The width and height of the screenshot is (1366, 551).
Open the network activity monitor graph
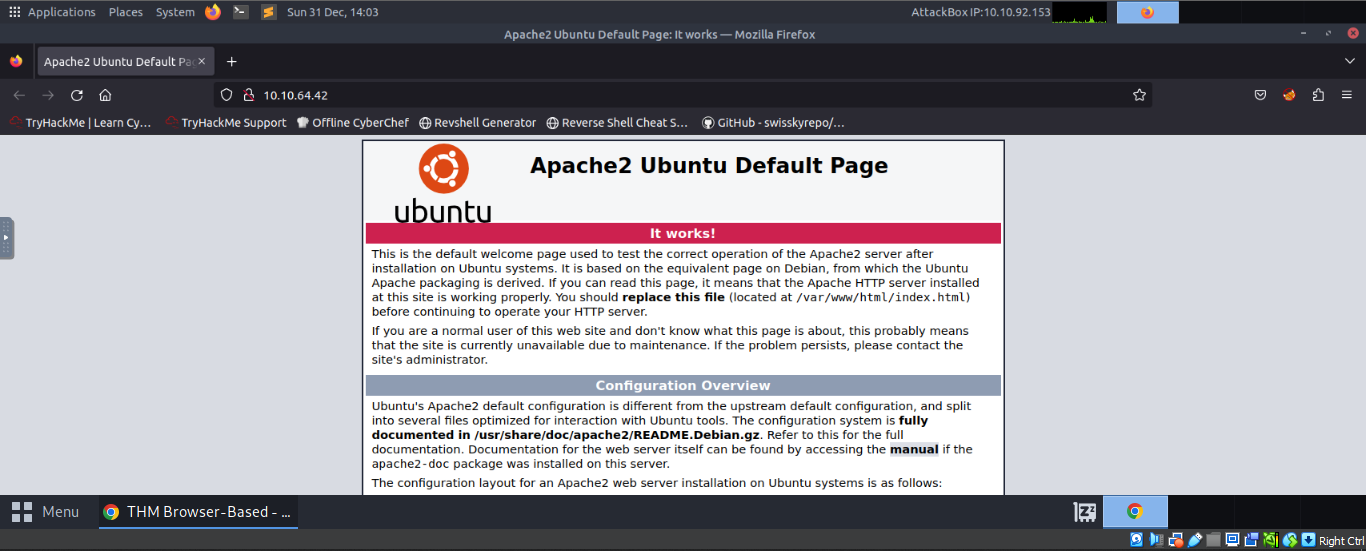[x=1080, y=12]
